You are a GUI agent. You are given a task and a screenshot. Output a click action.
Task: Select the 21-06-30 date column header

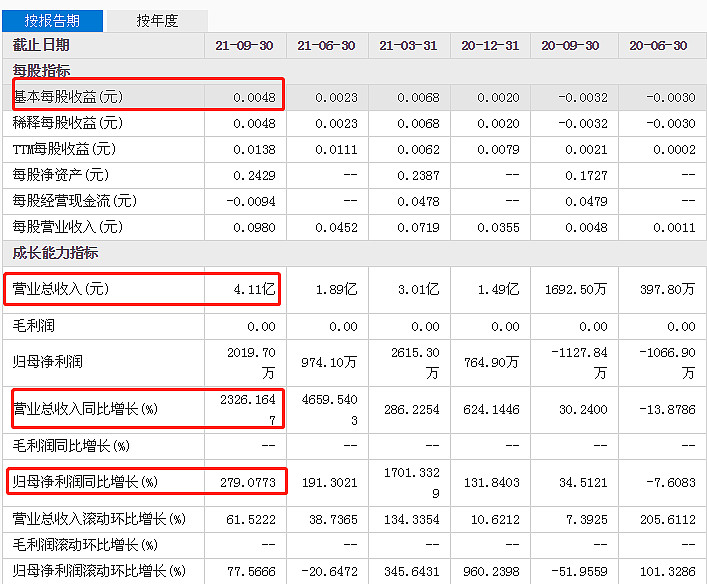(x=326, y=46)
